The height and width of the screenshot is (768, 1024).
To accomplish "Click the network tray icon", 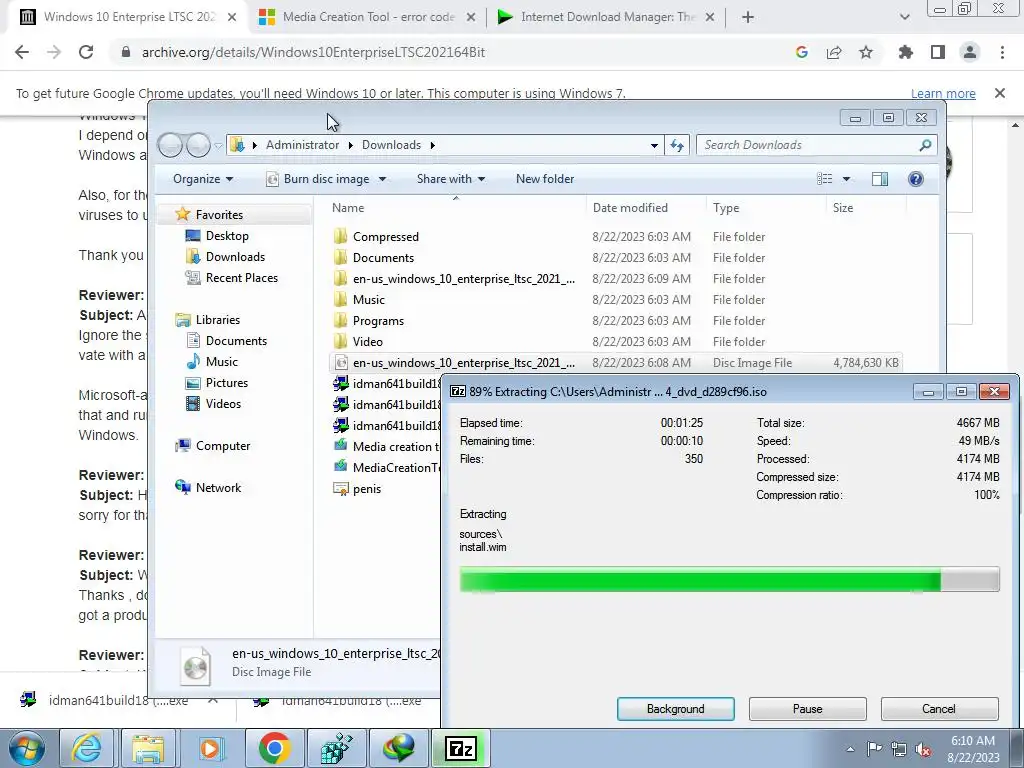I will tap(899, 750).
